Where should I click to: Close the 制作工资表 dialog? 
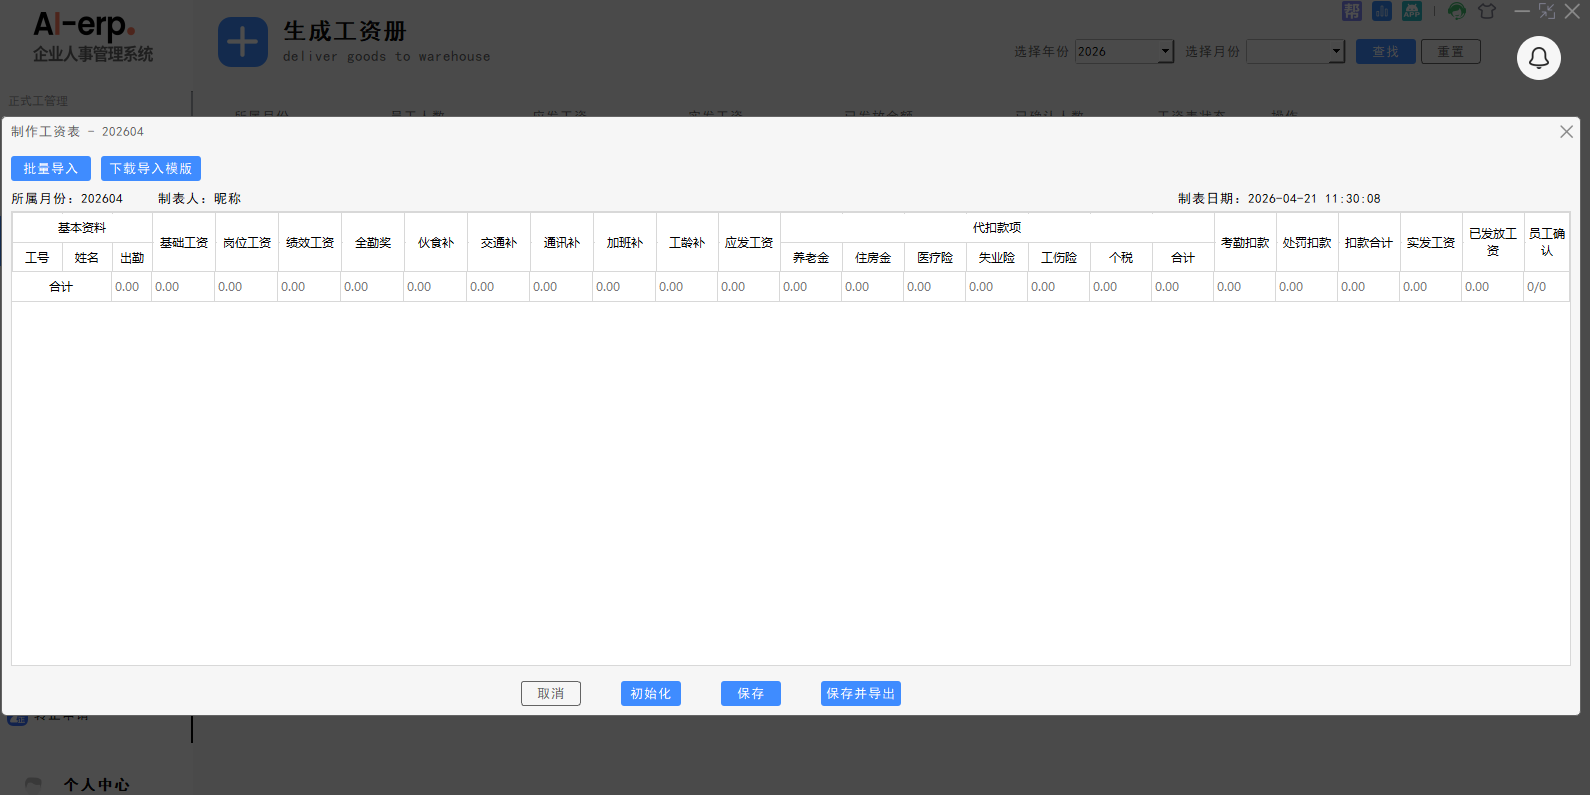point(1566,132)
